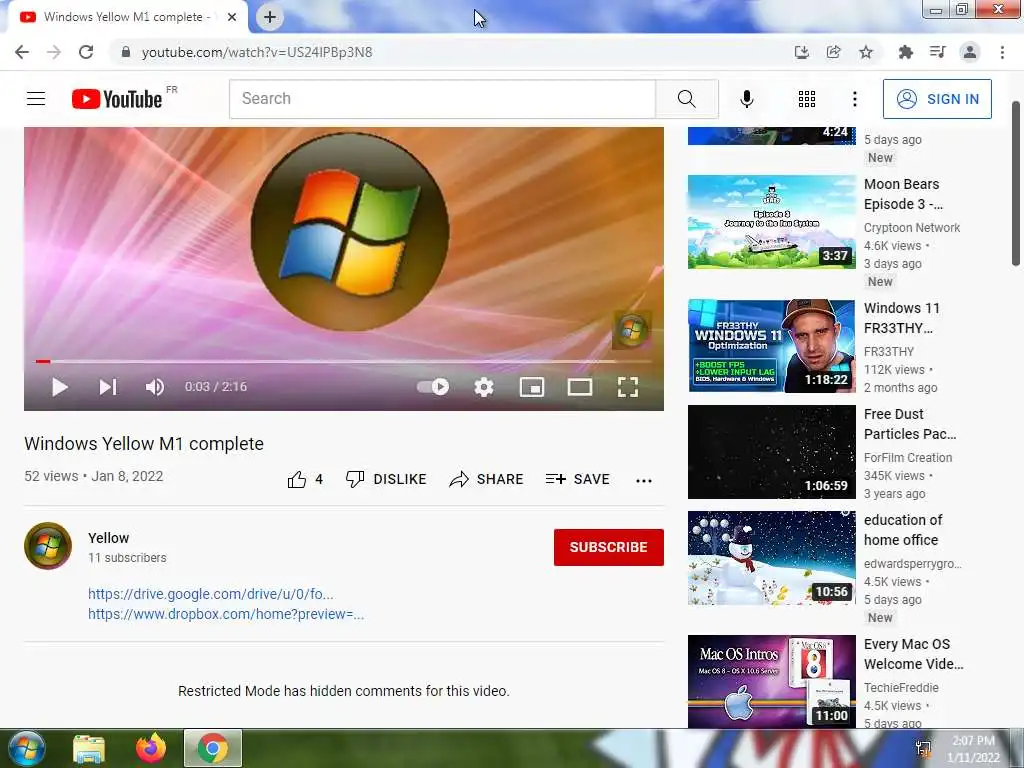Bookmark this page with the star
This screenshot has width=1024, height=768.
pos(866,52)
